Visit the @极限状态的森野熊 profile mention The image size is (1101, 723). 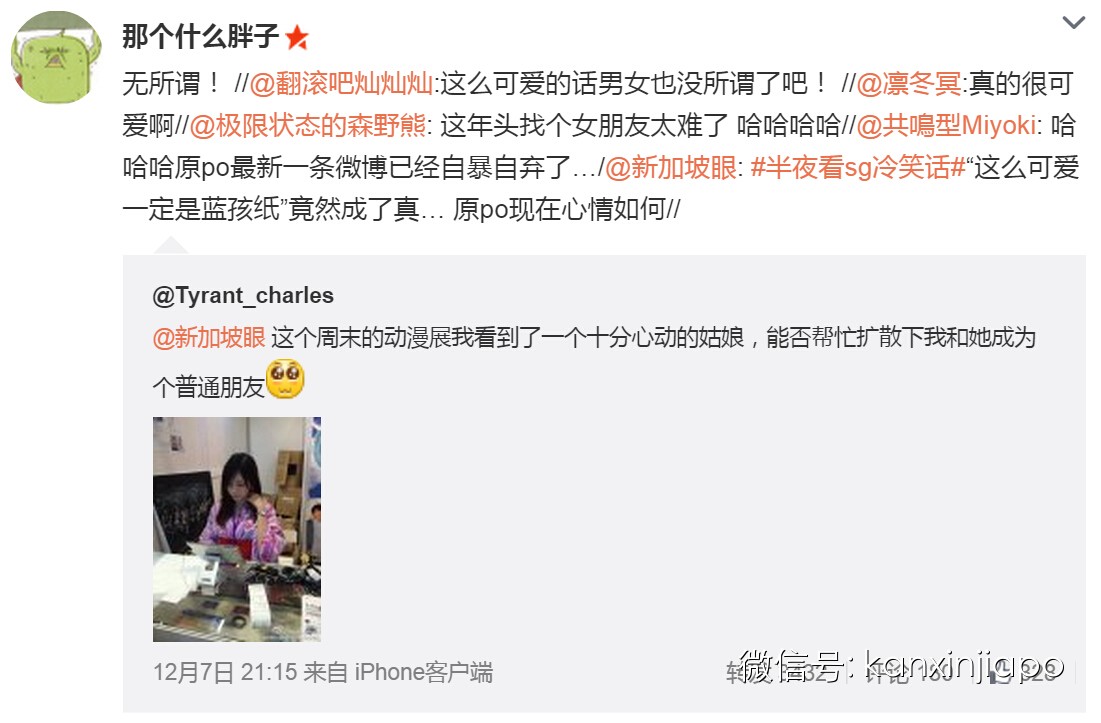tap(308, 126)
